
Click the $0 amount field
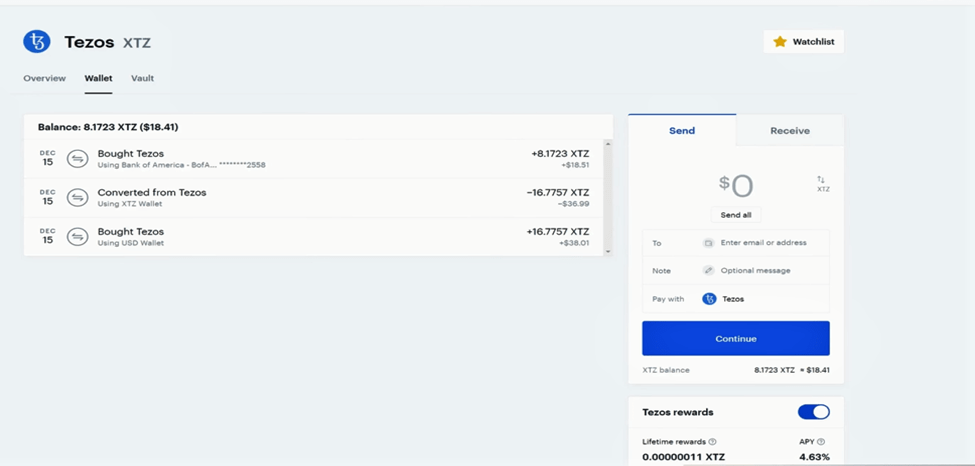[736, 185]
